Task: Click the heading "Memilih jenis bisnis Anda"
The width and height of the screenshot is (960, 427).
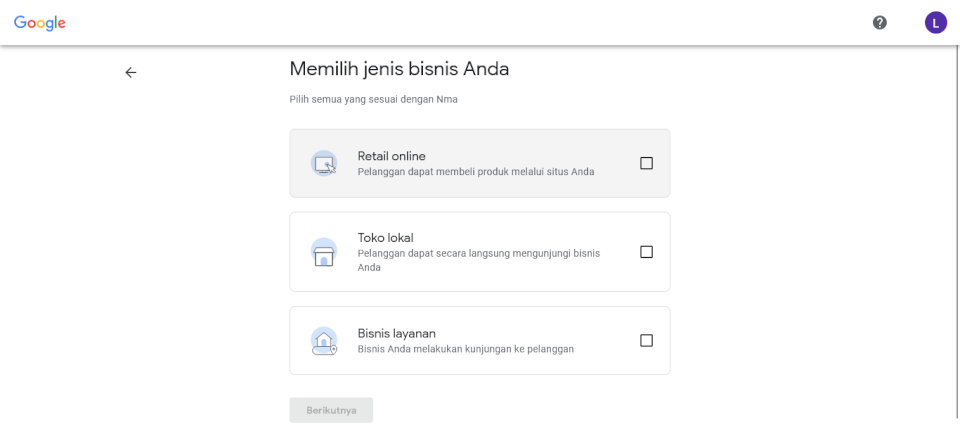Action: click(399, 69)
